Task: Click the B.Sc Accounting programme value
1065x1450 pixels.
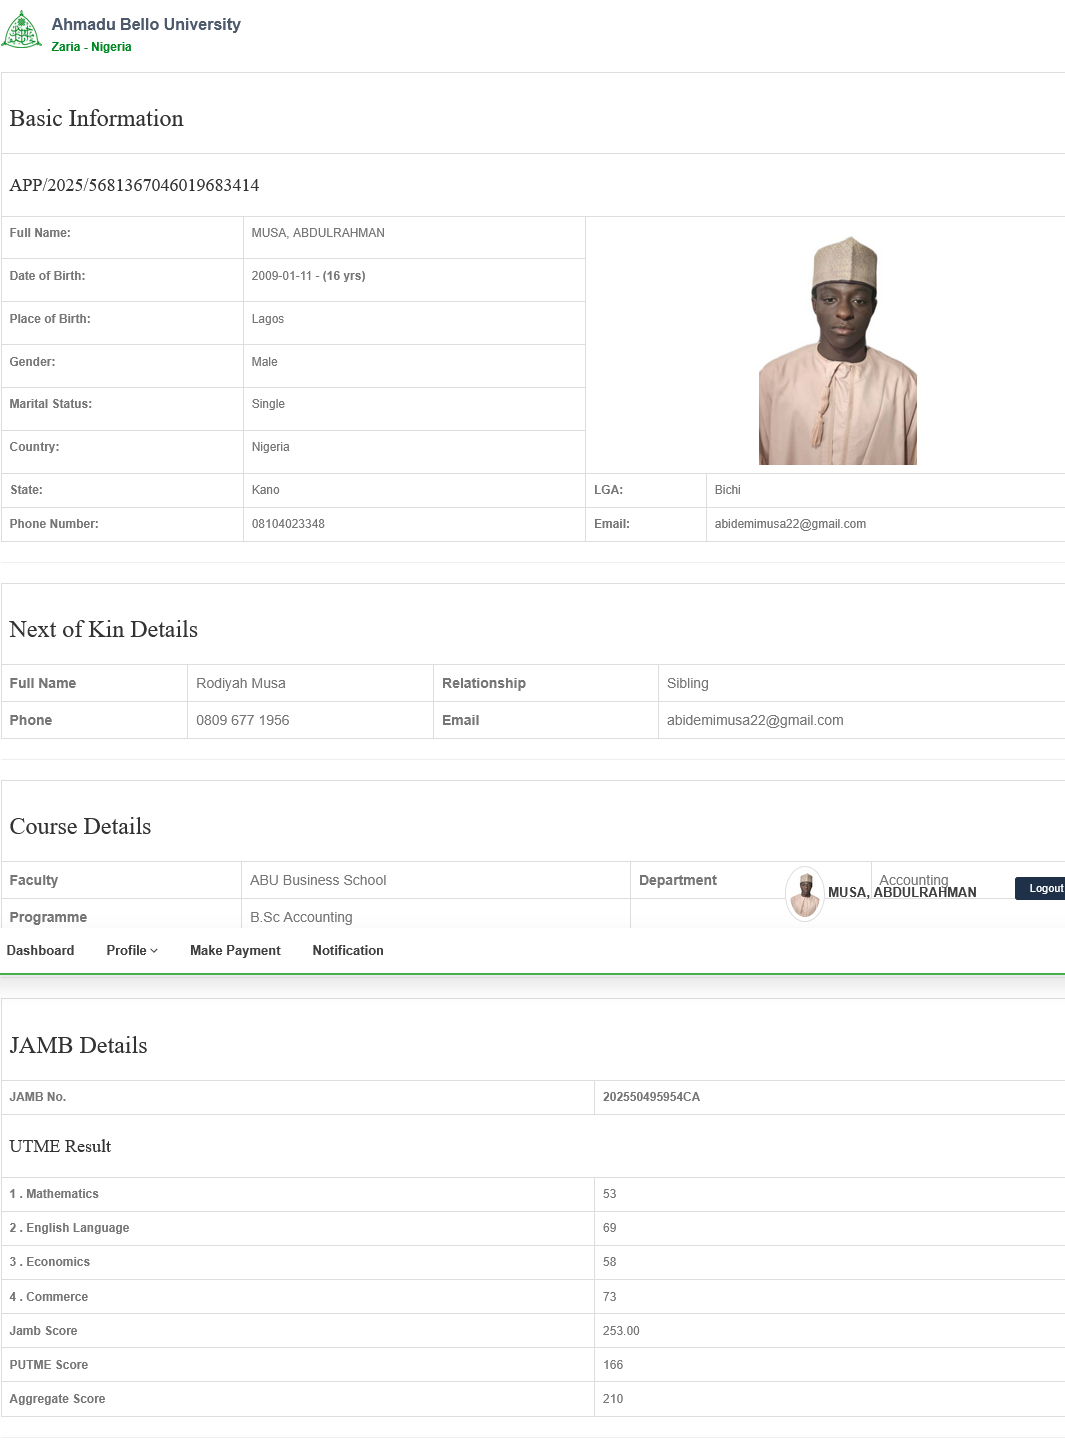Action: tap(301, 917)
